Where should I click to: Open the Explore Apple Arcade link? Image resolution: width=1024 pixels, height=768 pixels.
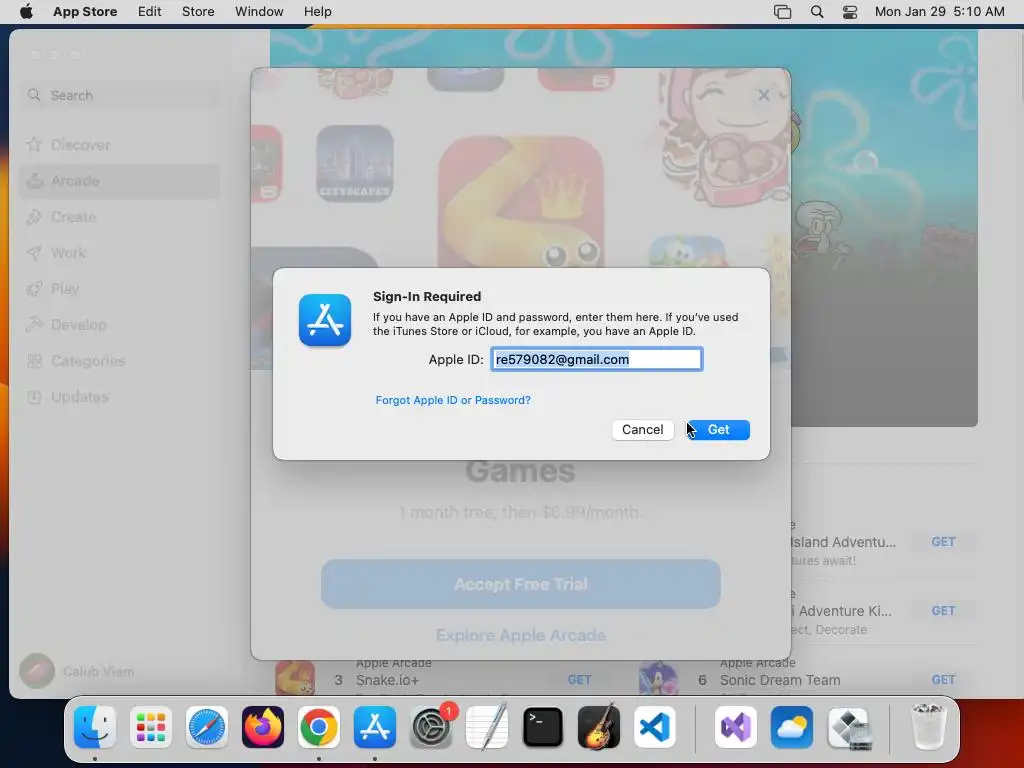point(520,635)
